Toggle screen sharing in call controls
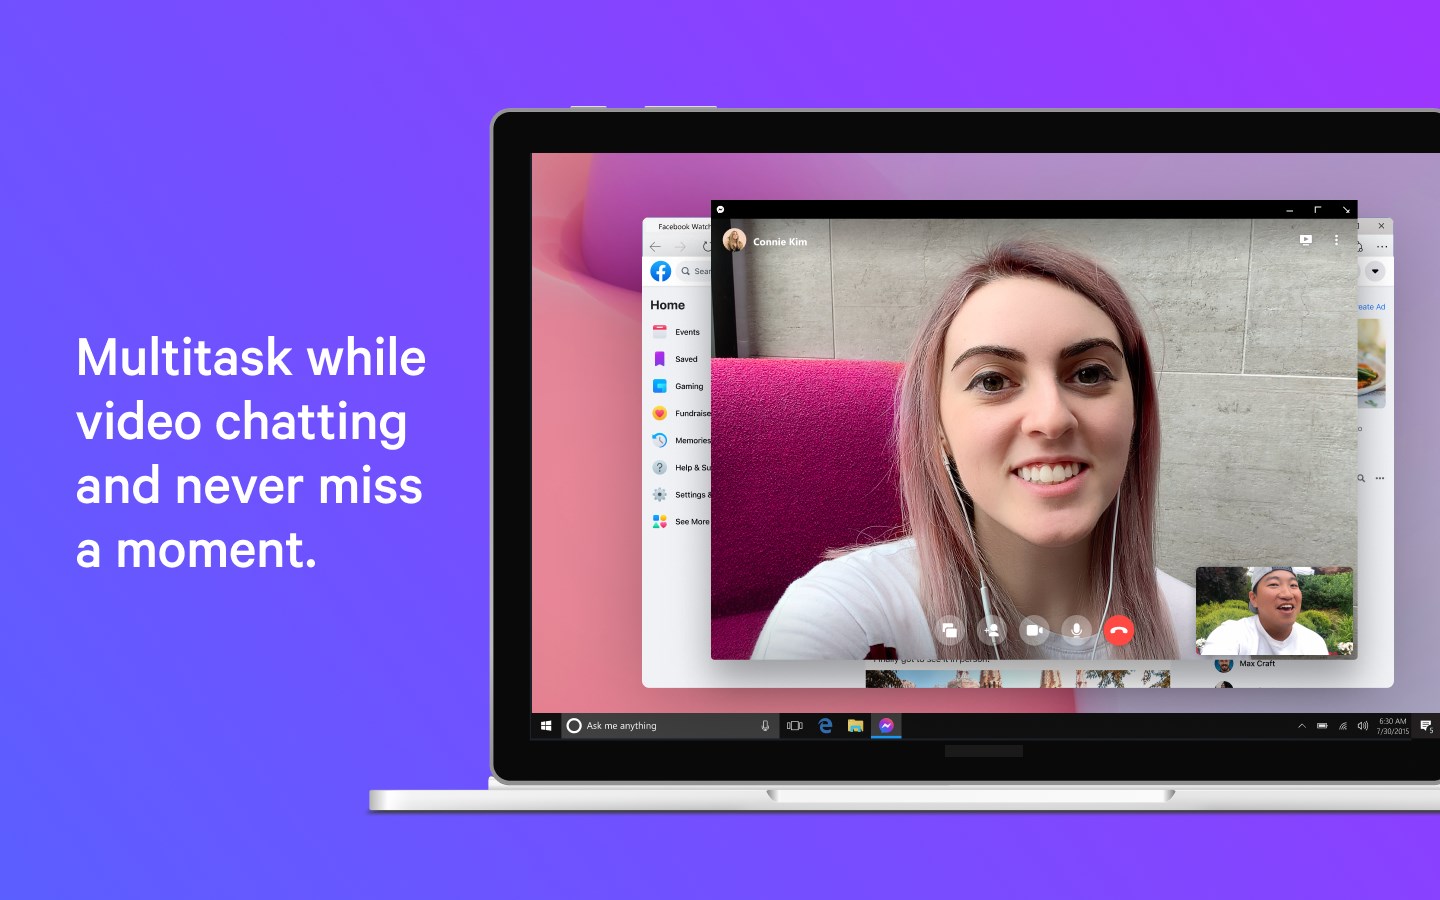 948,631
